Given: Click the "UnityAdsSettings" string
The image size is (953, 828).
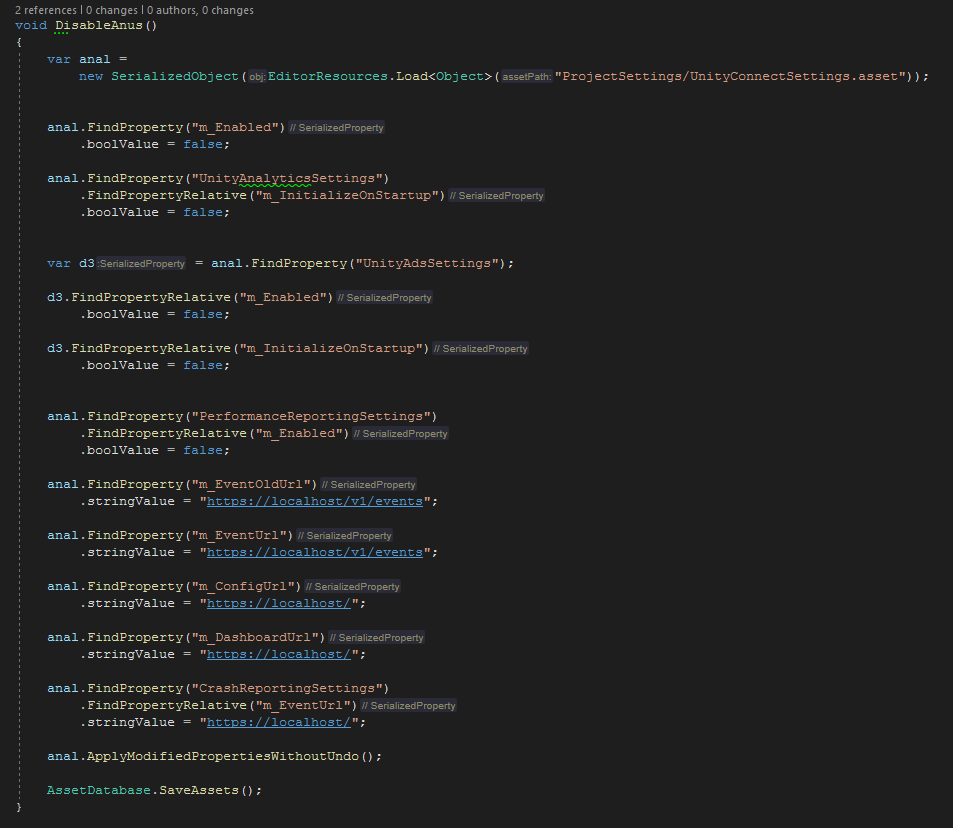Looking at the screenshot, I should click(x=427, y=264).
